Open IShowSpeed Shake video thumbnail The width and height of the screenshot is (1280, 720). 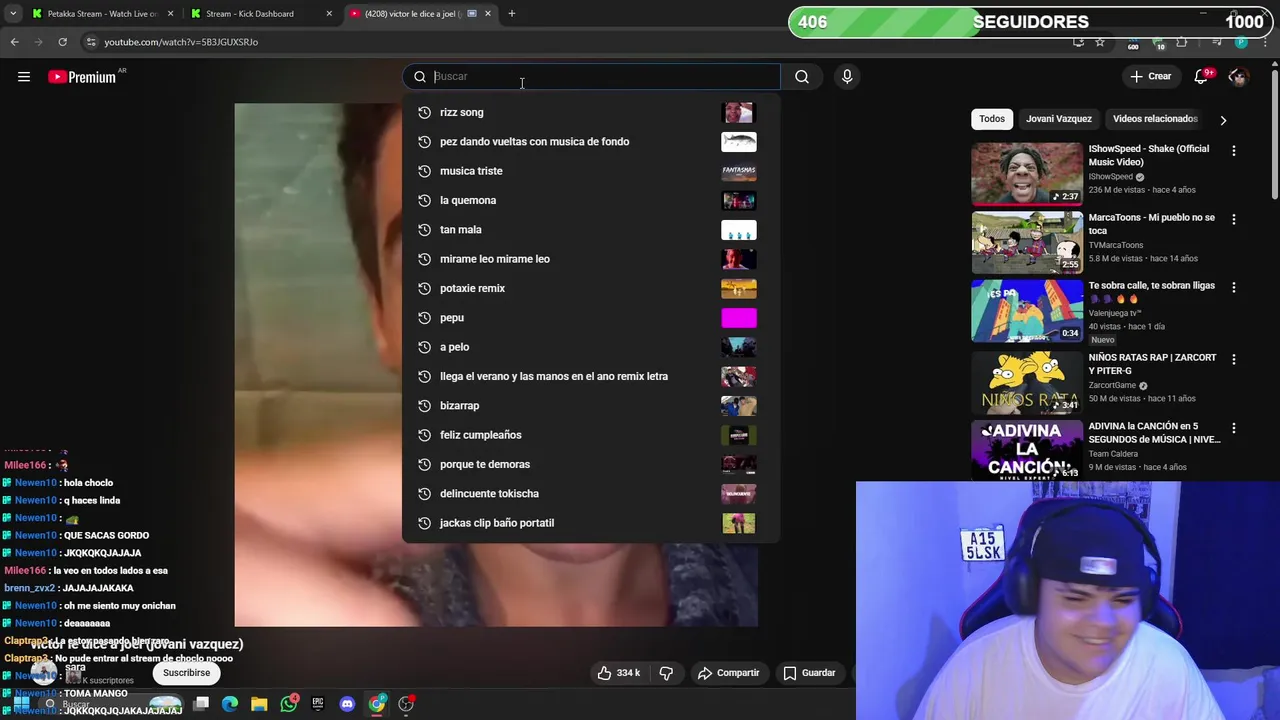pyautogui.click(x=1027, y=174)
